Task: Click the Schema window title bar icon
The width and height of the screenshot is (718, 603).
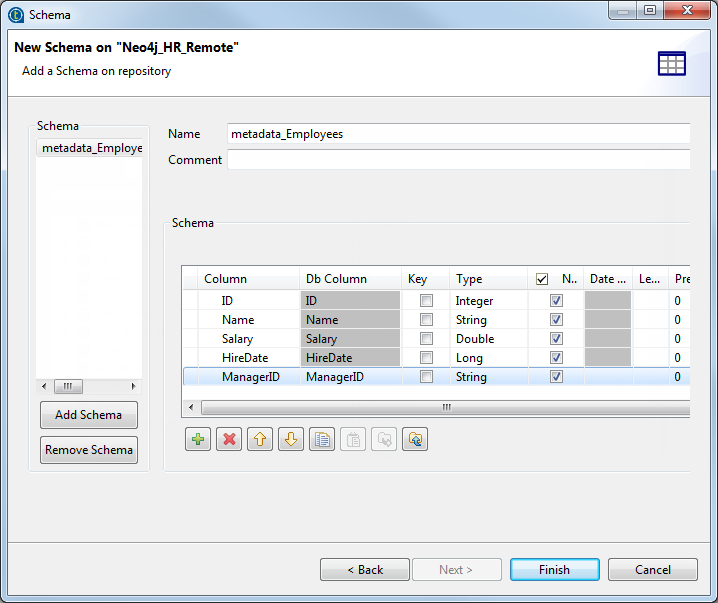Action: (x=15, y=14)
